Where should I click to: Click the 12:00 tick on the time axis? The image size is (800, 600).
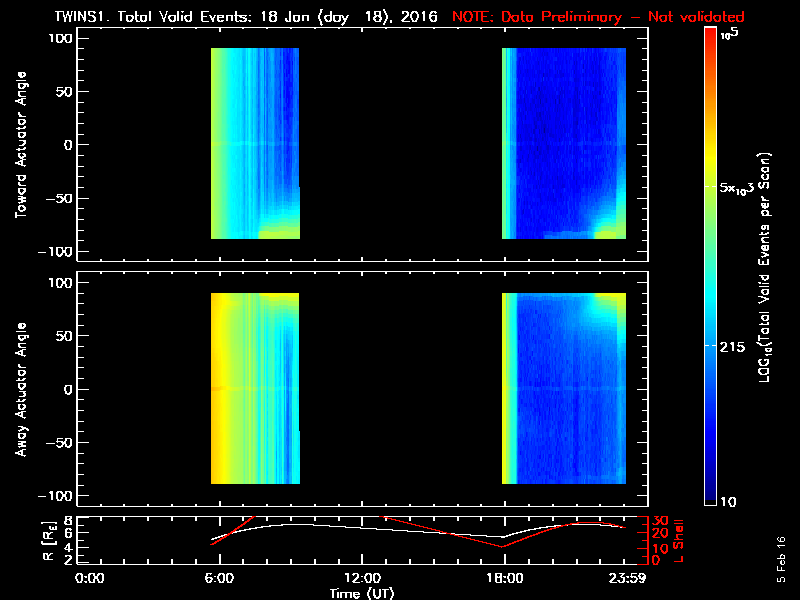(361, 578)
